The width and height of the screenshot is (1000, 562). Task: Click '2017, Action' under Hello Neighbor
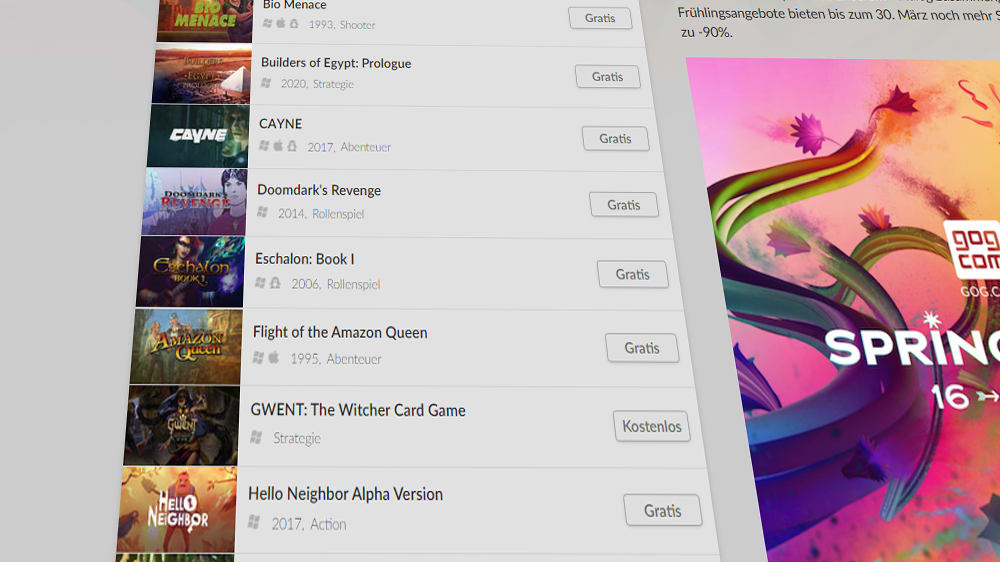point(309,524)
